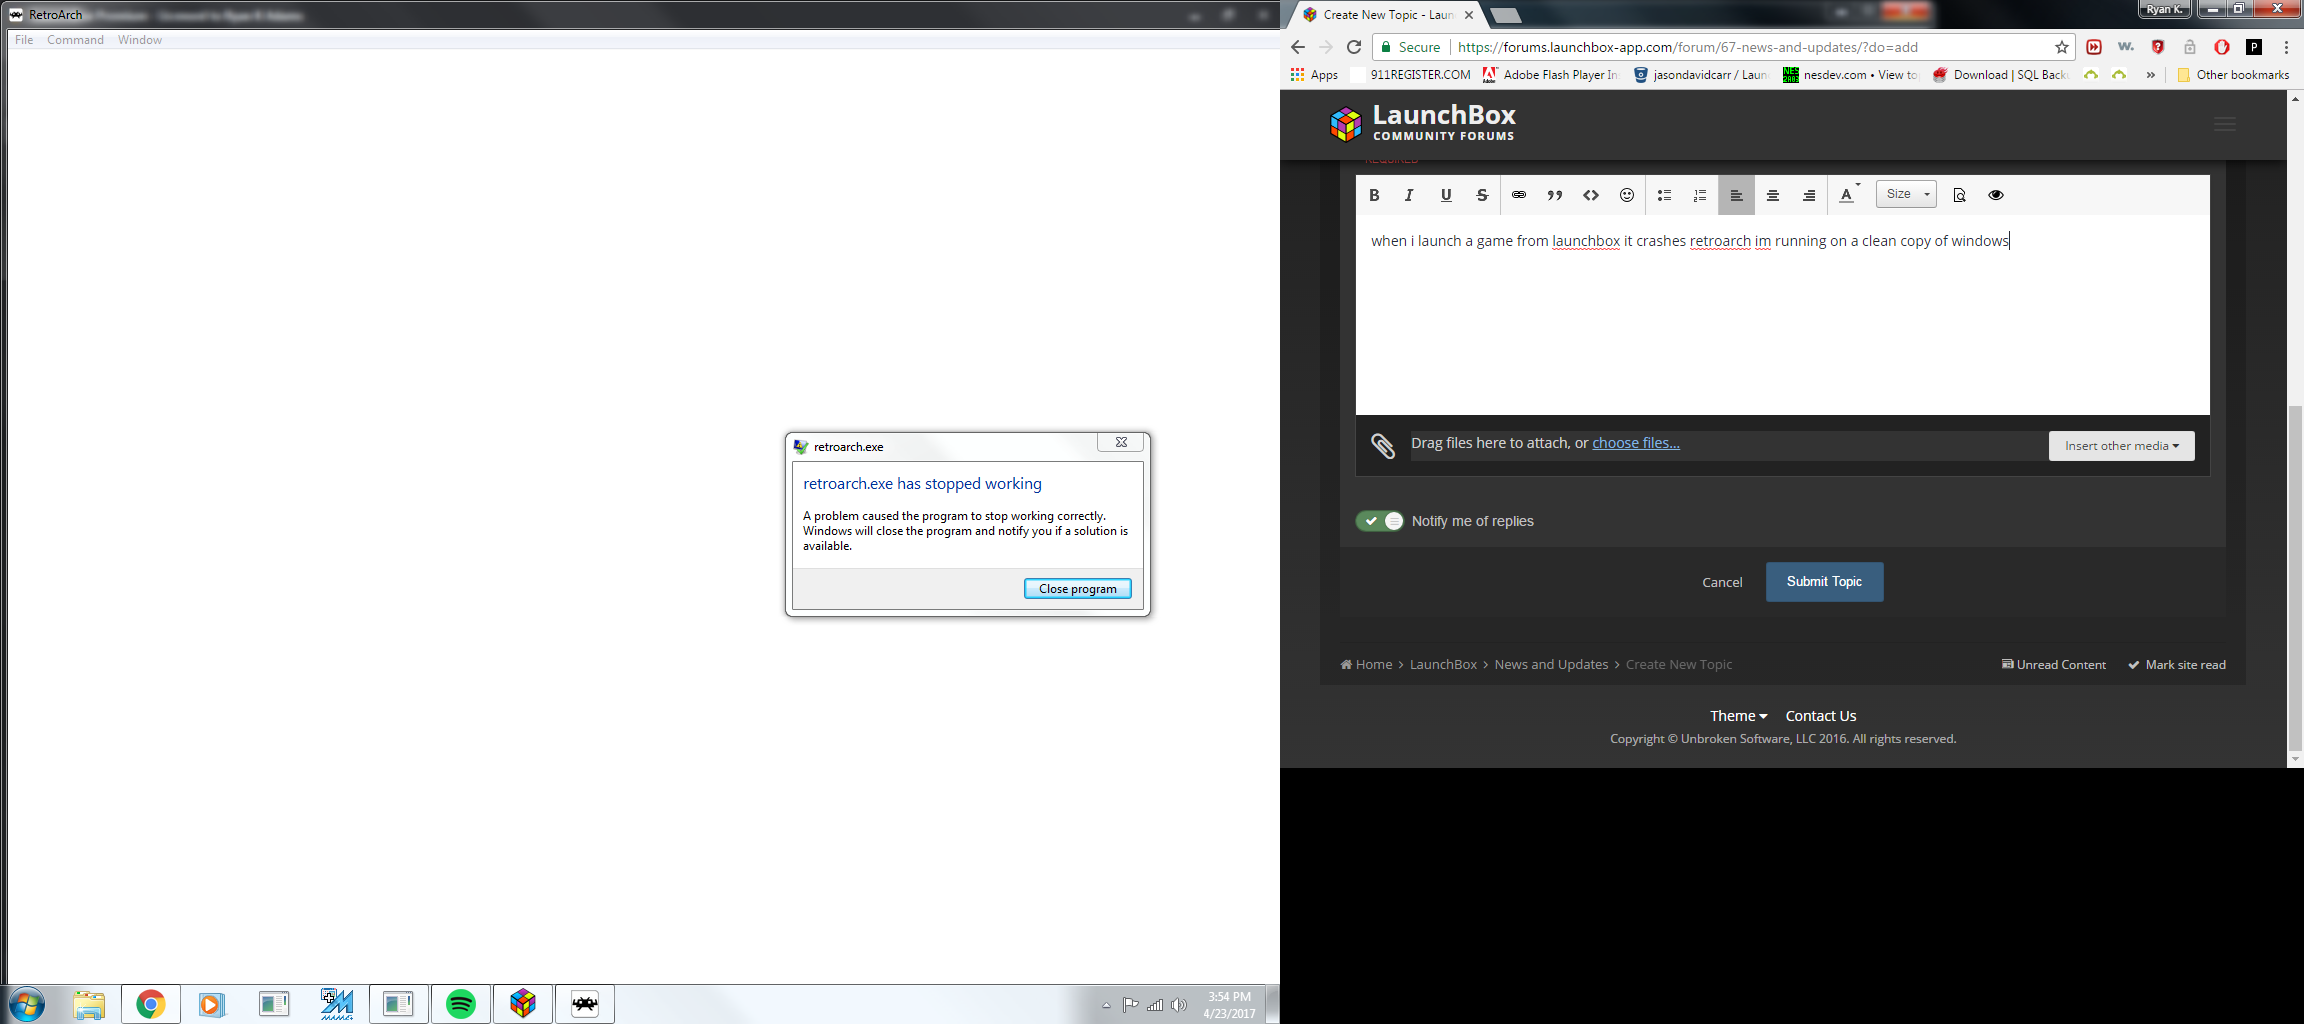The width and height of the screenshot is (2304, 1024).
Task: Open the MAME taskbar icon
Action: tap(337, 1004)
